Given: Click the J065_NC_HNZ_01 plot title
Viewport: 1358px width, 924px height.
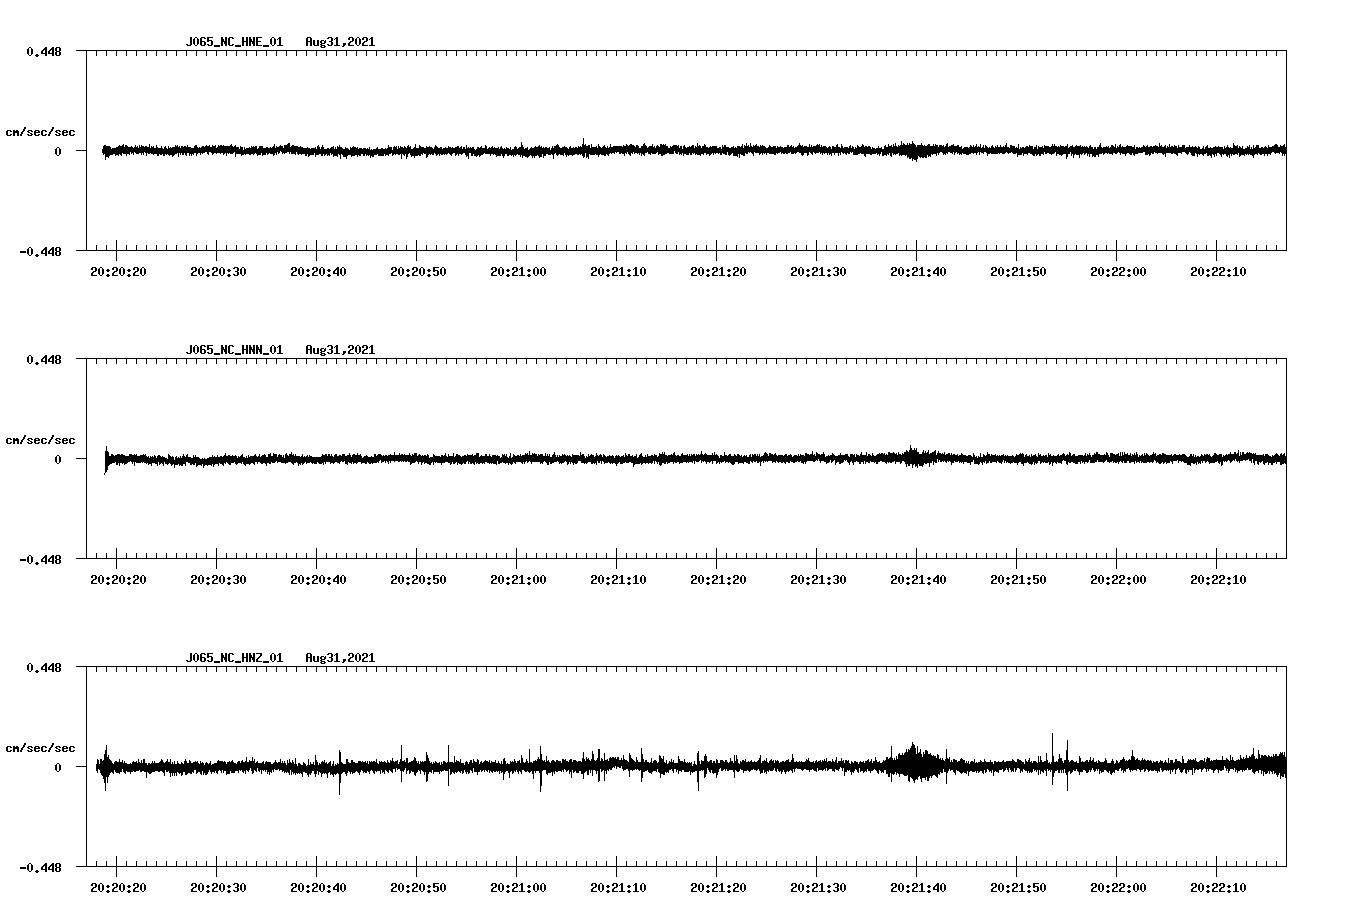Looking at the screenshot, I should [234, 658].
